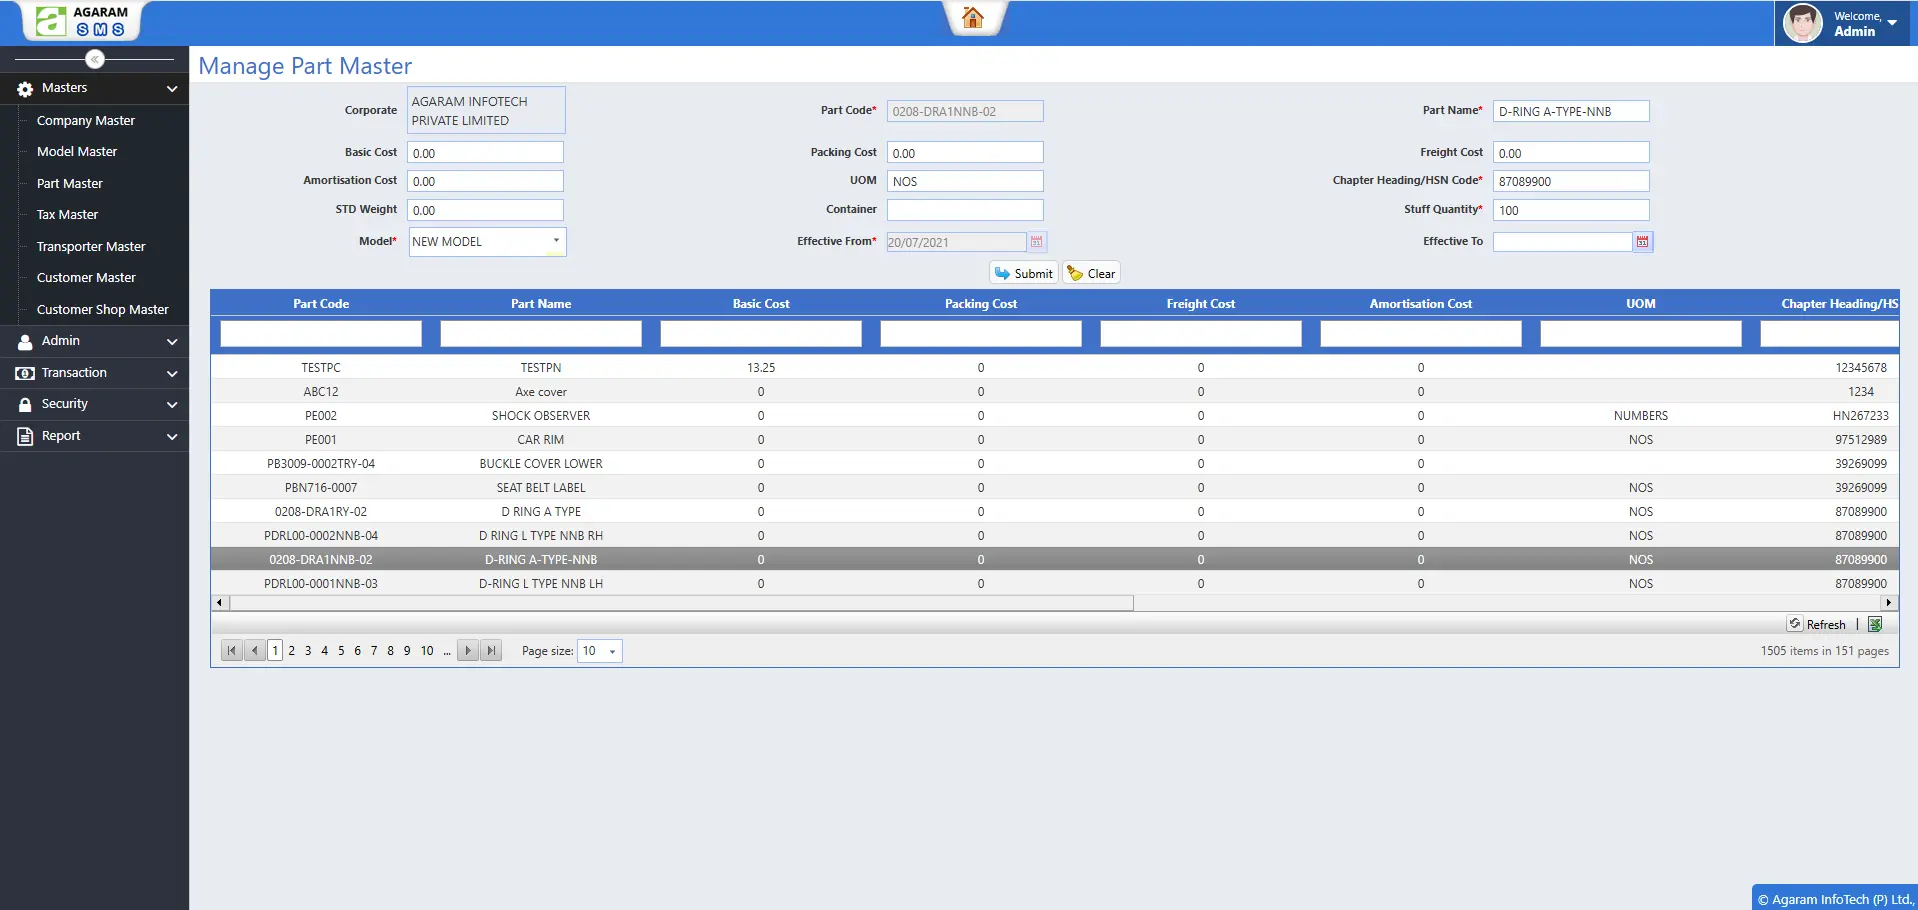1918x910 pixels.
Task: Go to the last grid page
Action: 491,651
